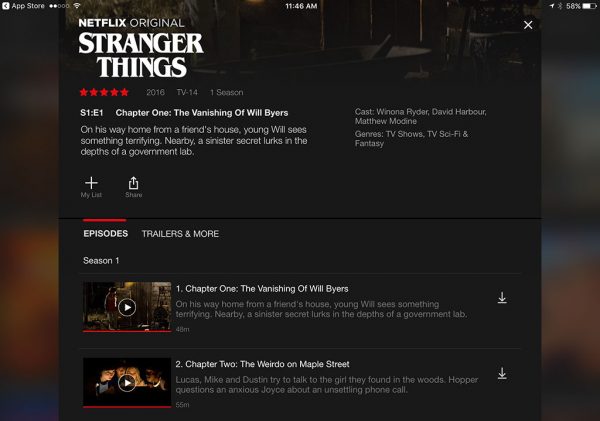The width and height of the screenshot is (600, 421).
Task: Download Chapter One episode
Action: pos(502,298)
